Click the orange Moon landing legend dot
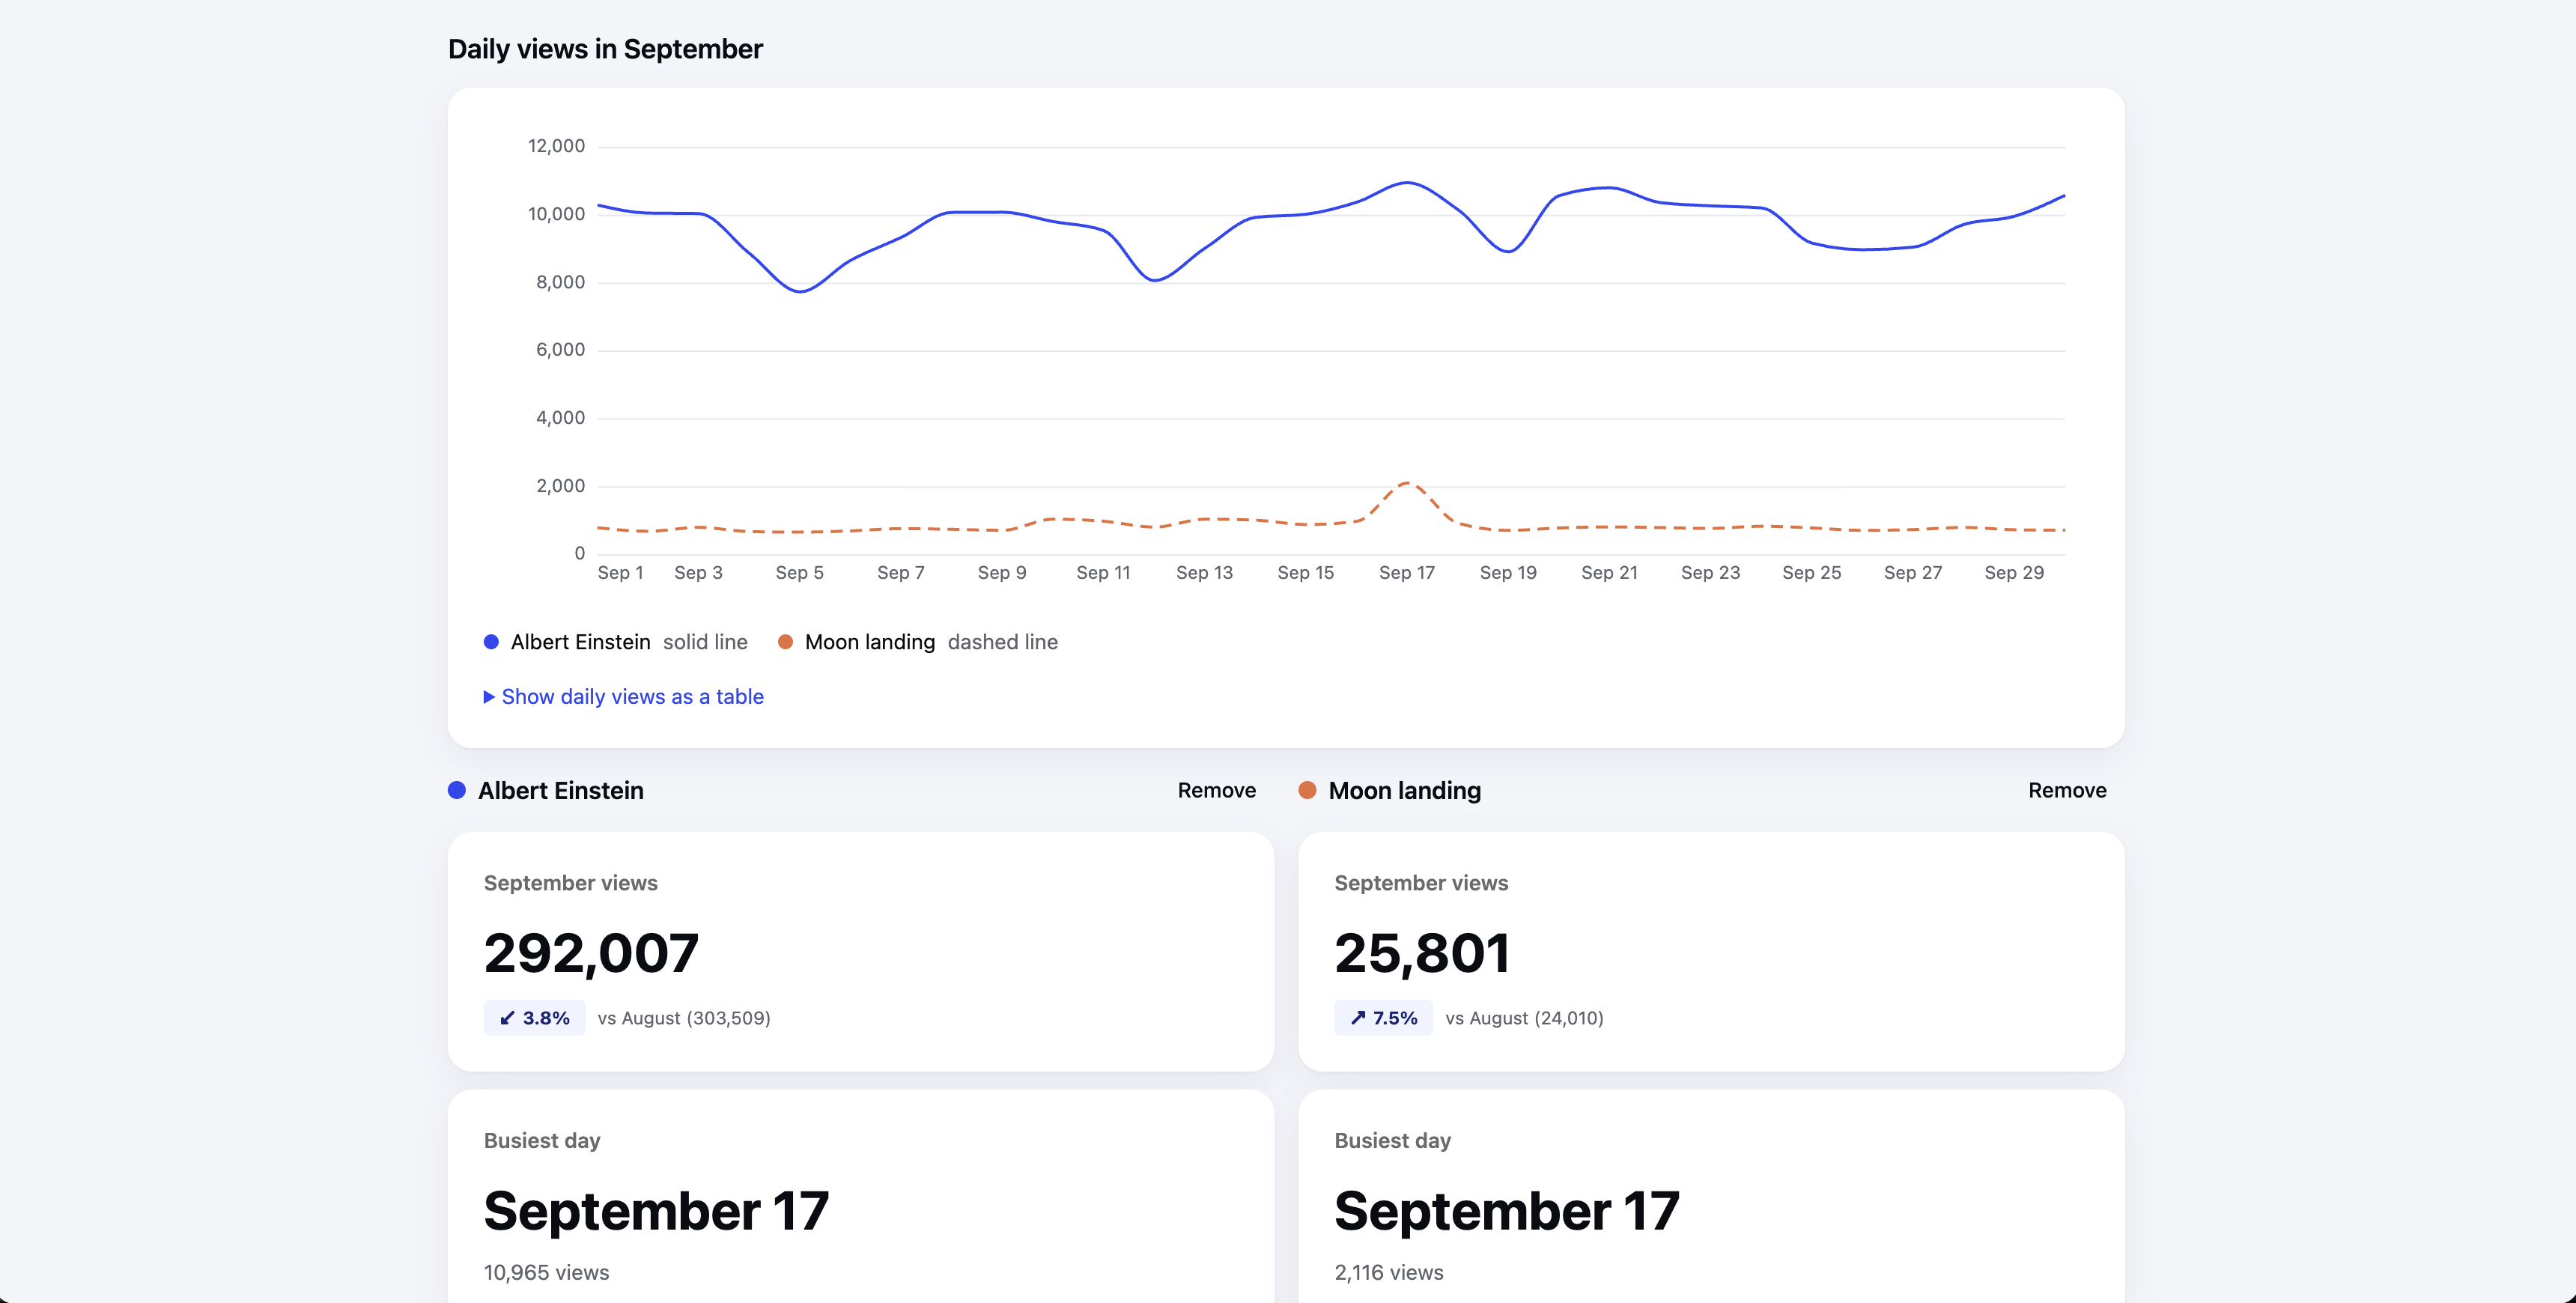2576x1303 pixels. [x=785, y=642]
